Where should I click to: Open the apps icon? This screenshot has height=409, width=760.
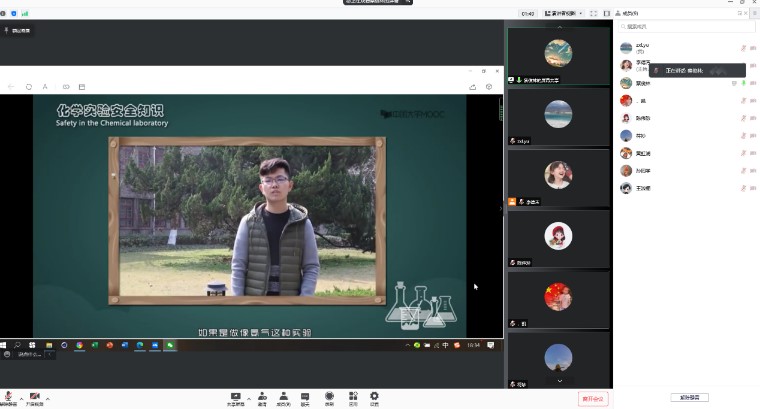(353, 399)
